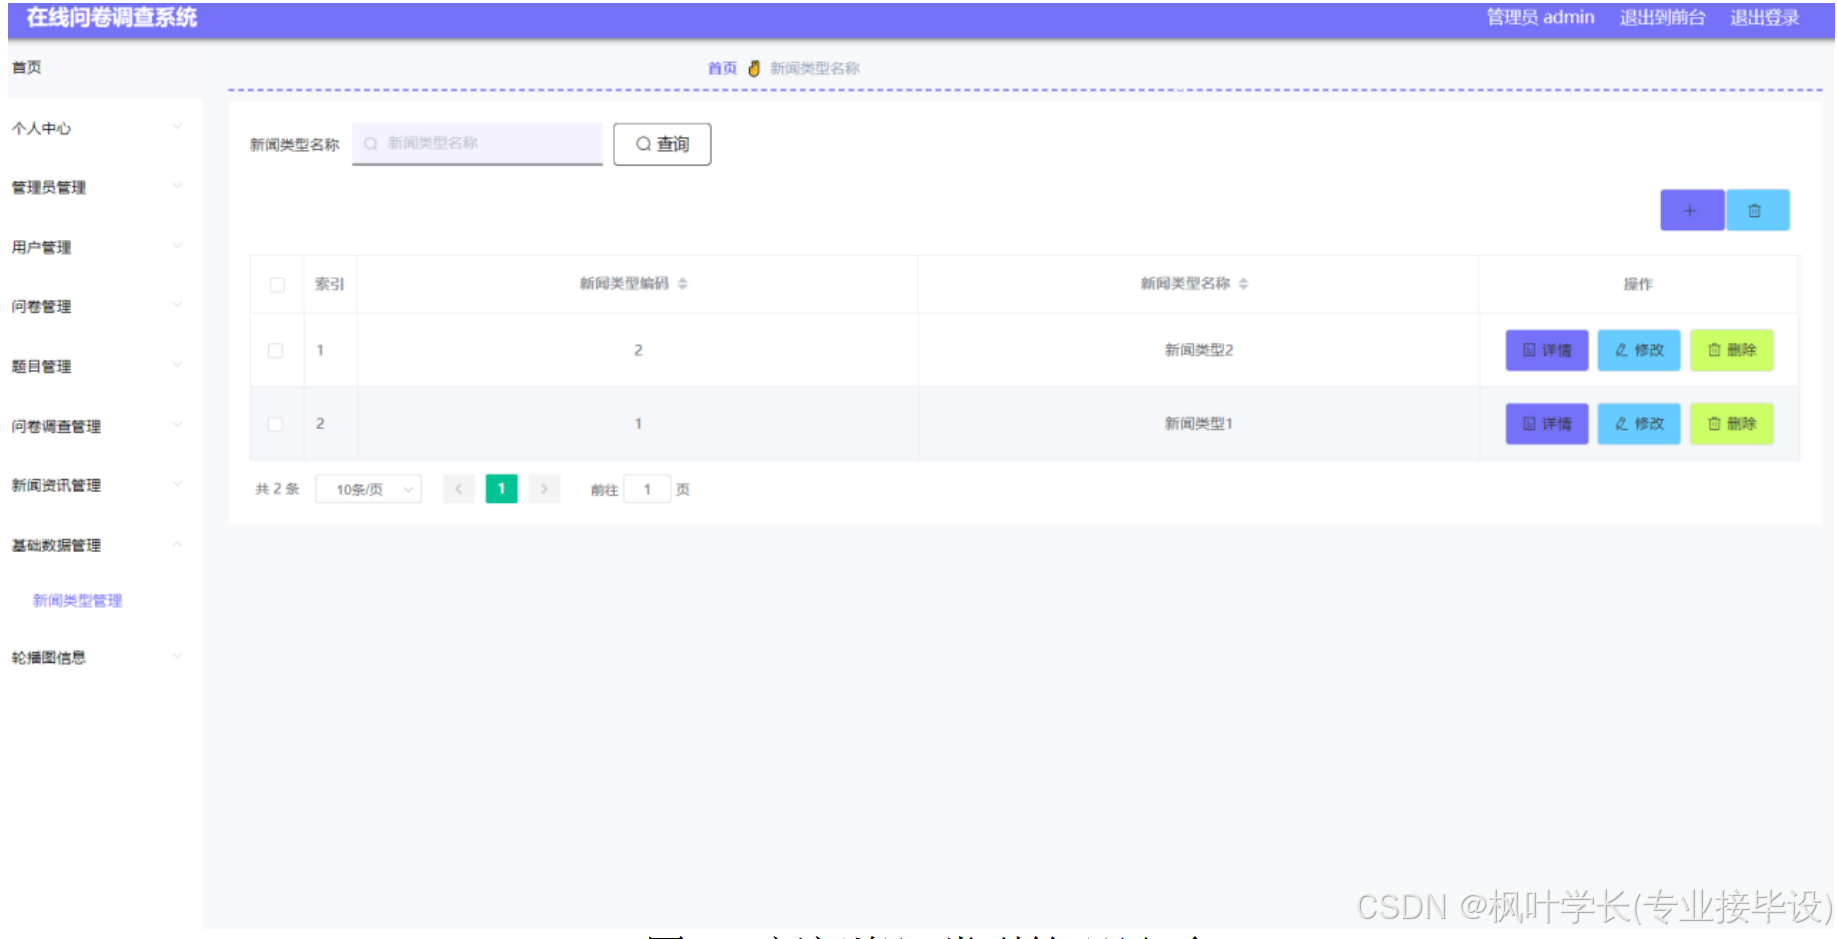The height and width of the screenshot is (939, 1837).
Task: Click the 新闻类型1 name cell
Action: 1198,424
